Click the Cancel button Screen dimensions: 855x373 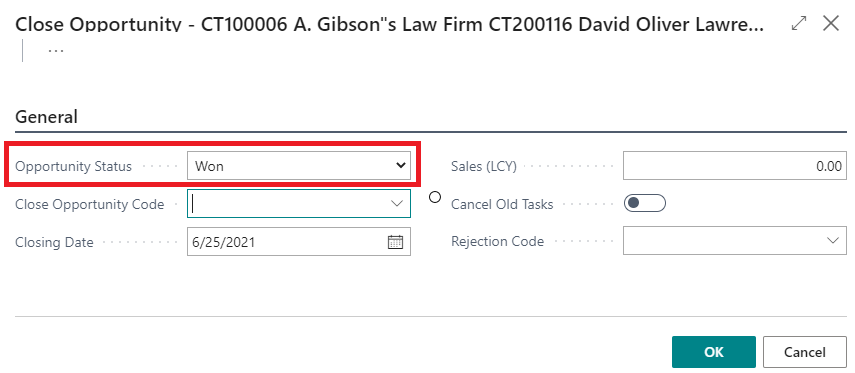pos(804,352)
